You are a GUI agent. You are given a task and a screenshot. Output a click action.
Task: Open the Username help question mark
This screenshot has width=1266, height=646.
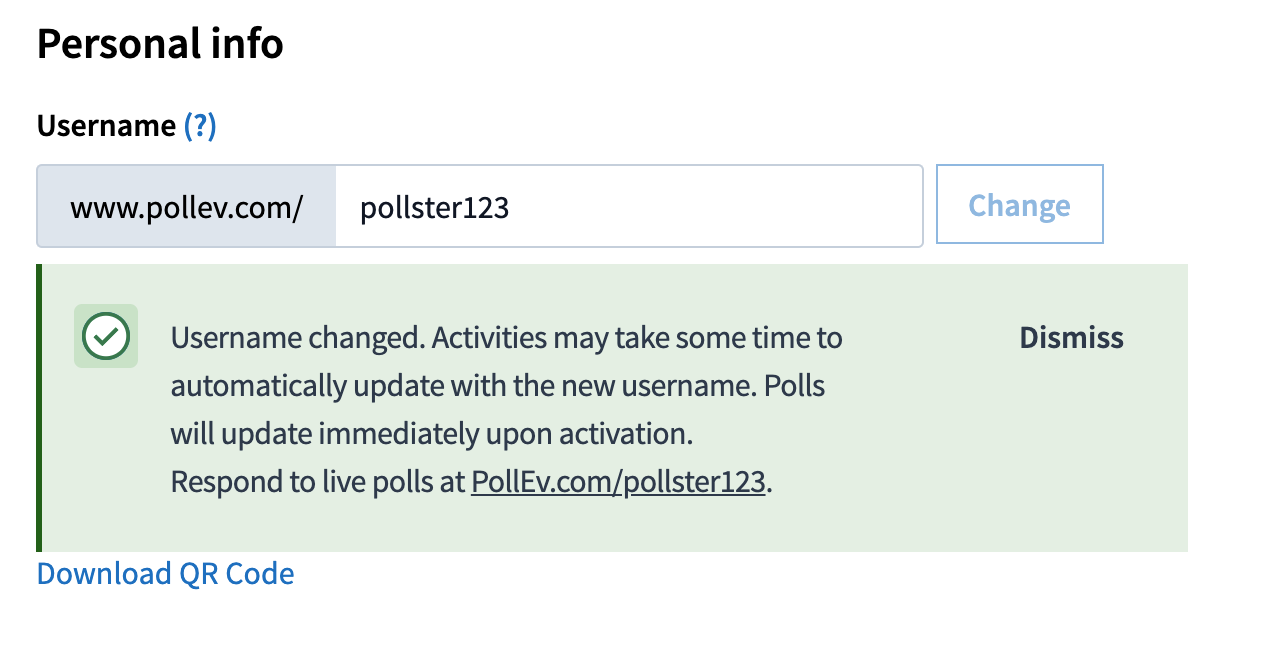200,126
